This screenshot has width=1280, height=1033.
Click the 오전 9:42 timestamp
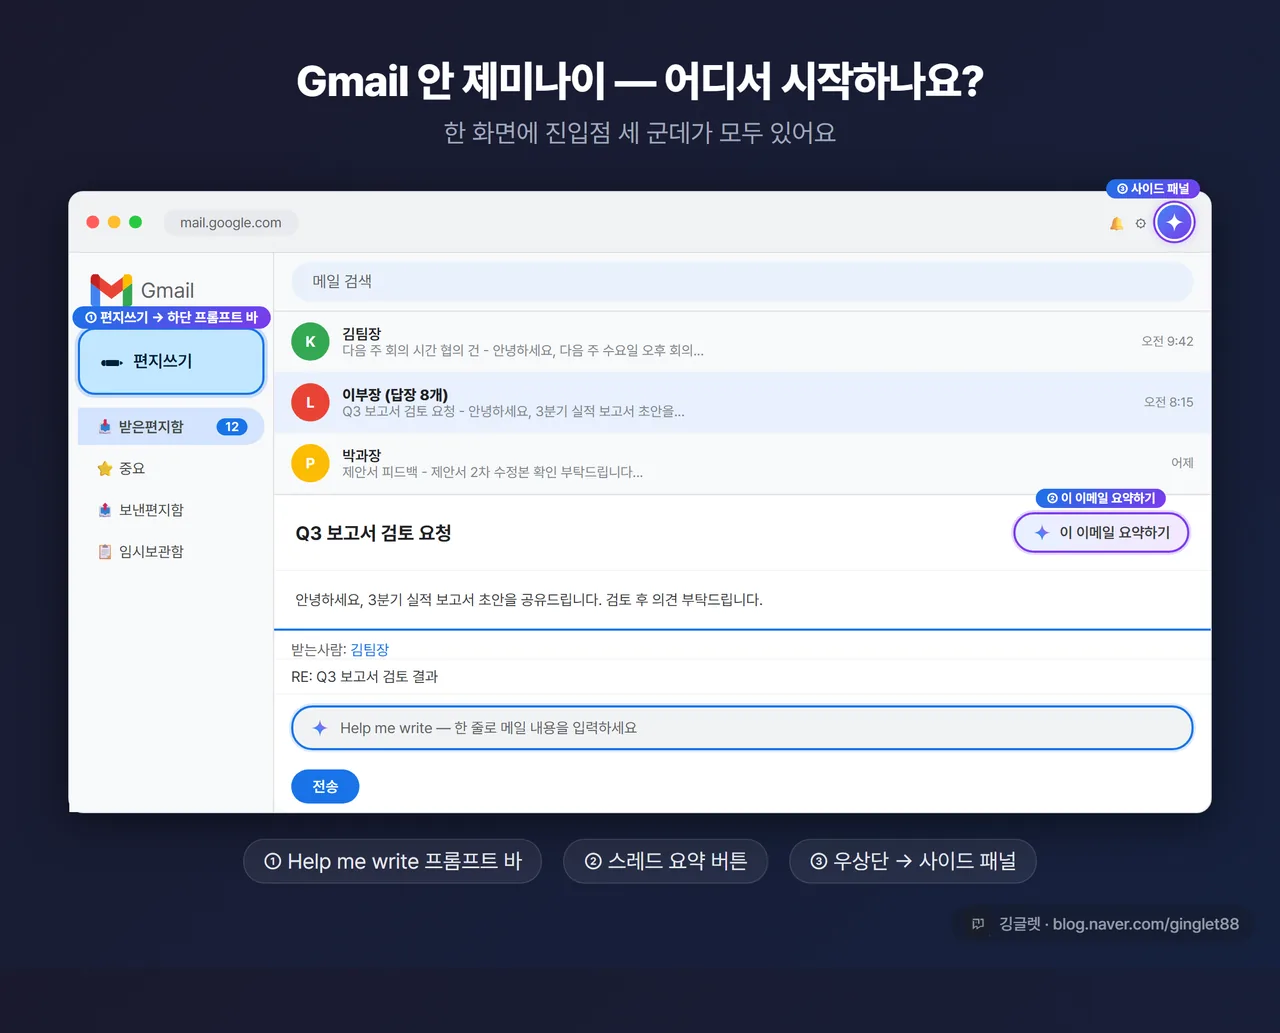(x=1167, y=341)
